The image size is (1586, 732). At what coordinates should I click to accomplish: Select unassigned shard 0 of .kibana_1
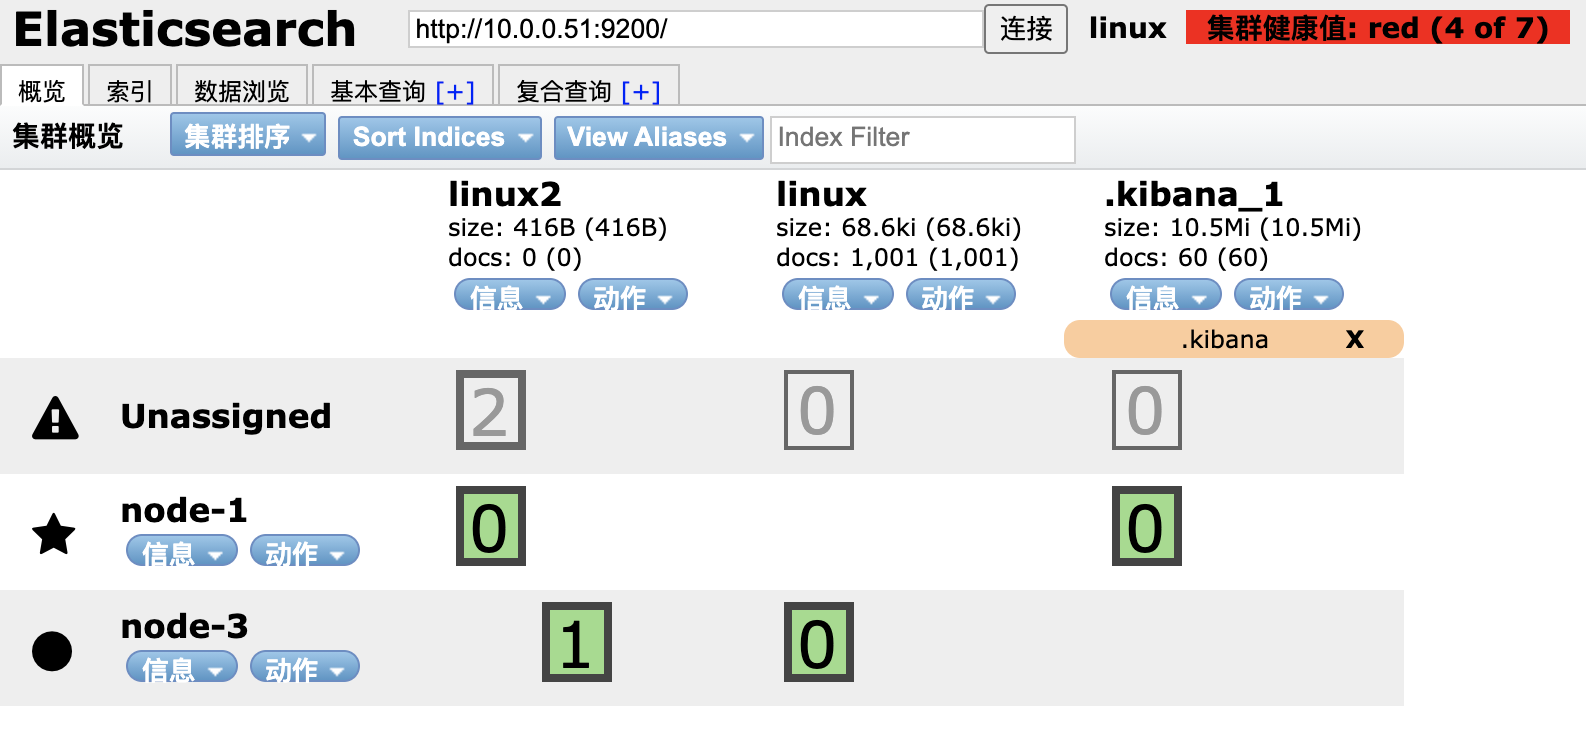1147,410
